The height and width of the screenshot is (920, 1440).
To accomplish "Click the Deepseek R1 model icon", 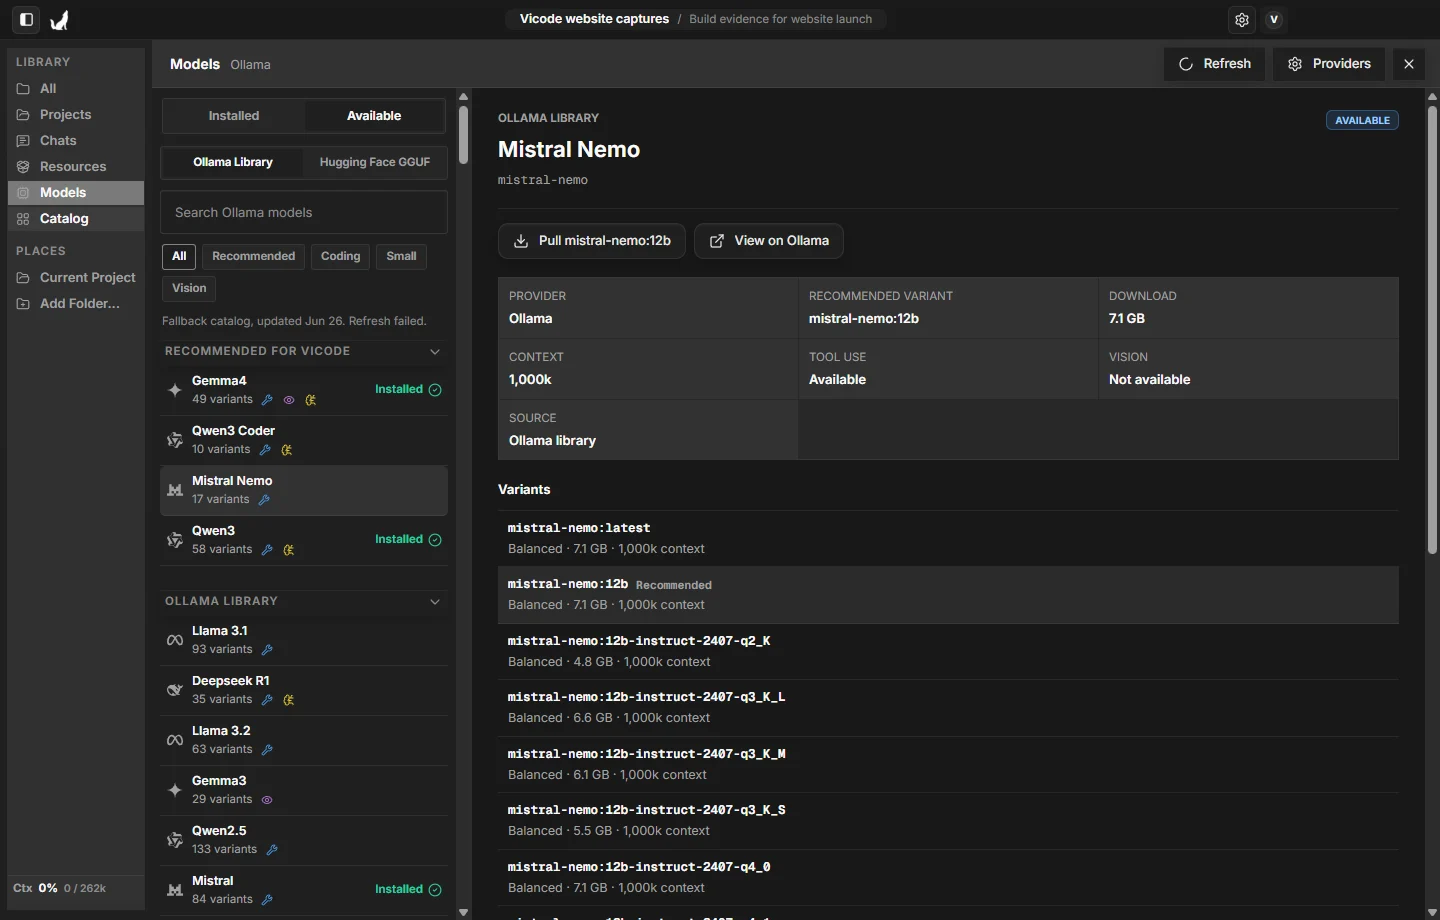I will click(x=175, y=690).
